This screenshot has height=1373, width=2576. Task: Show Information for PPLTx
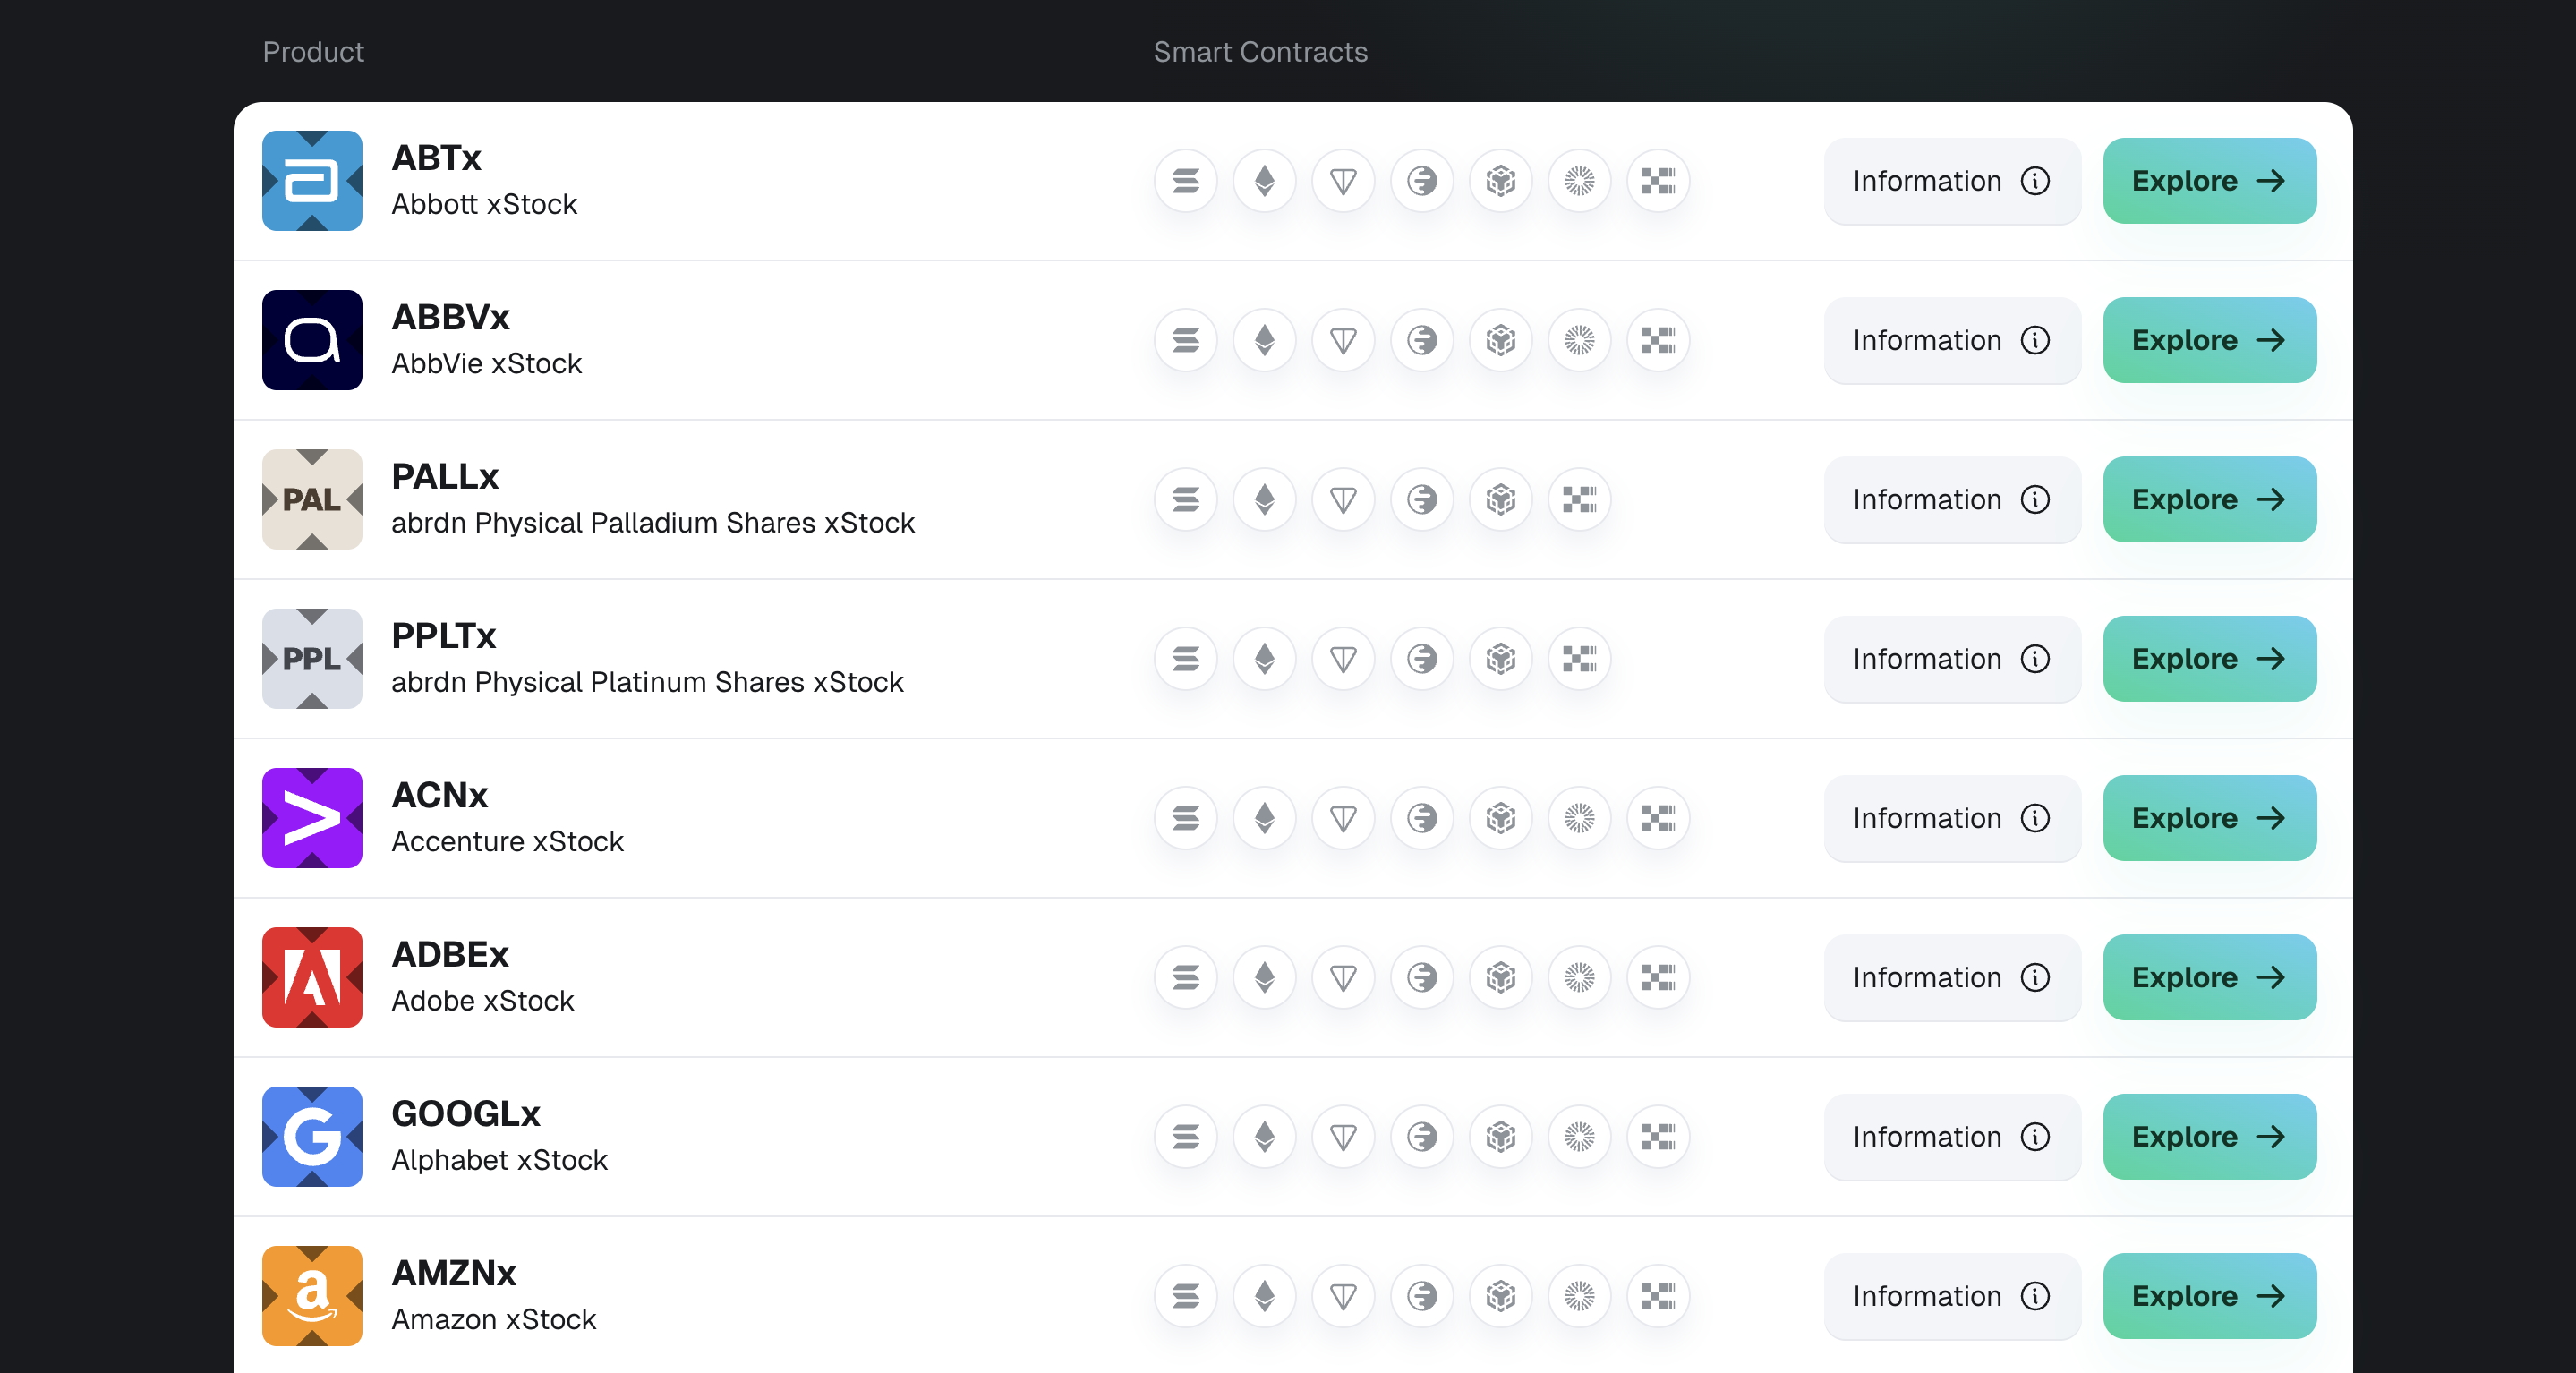tap(1951, 659)
